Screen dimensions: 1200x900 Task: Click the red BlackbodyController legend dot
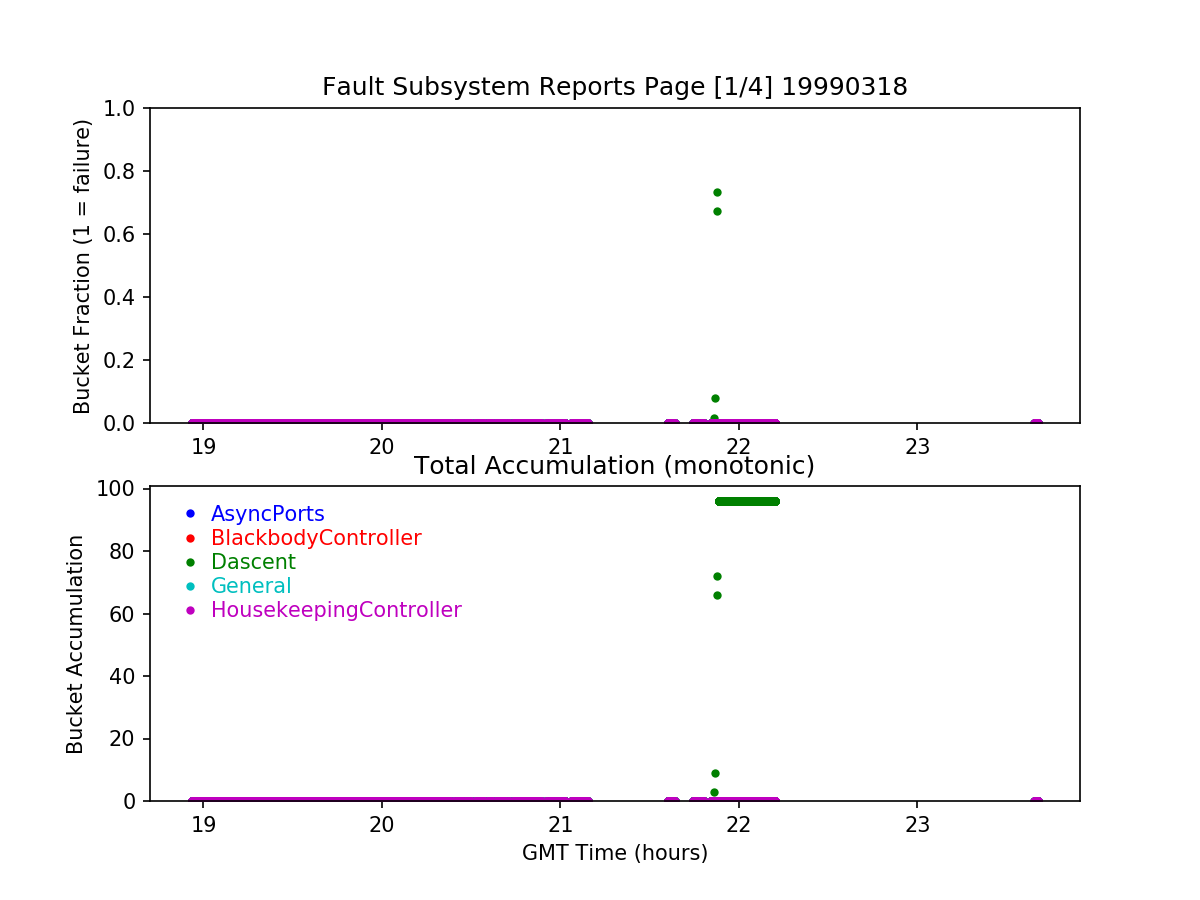[x=190, y=538]
